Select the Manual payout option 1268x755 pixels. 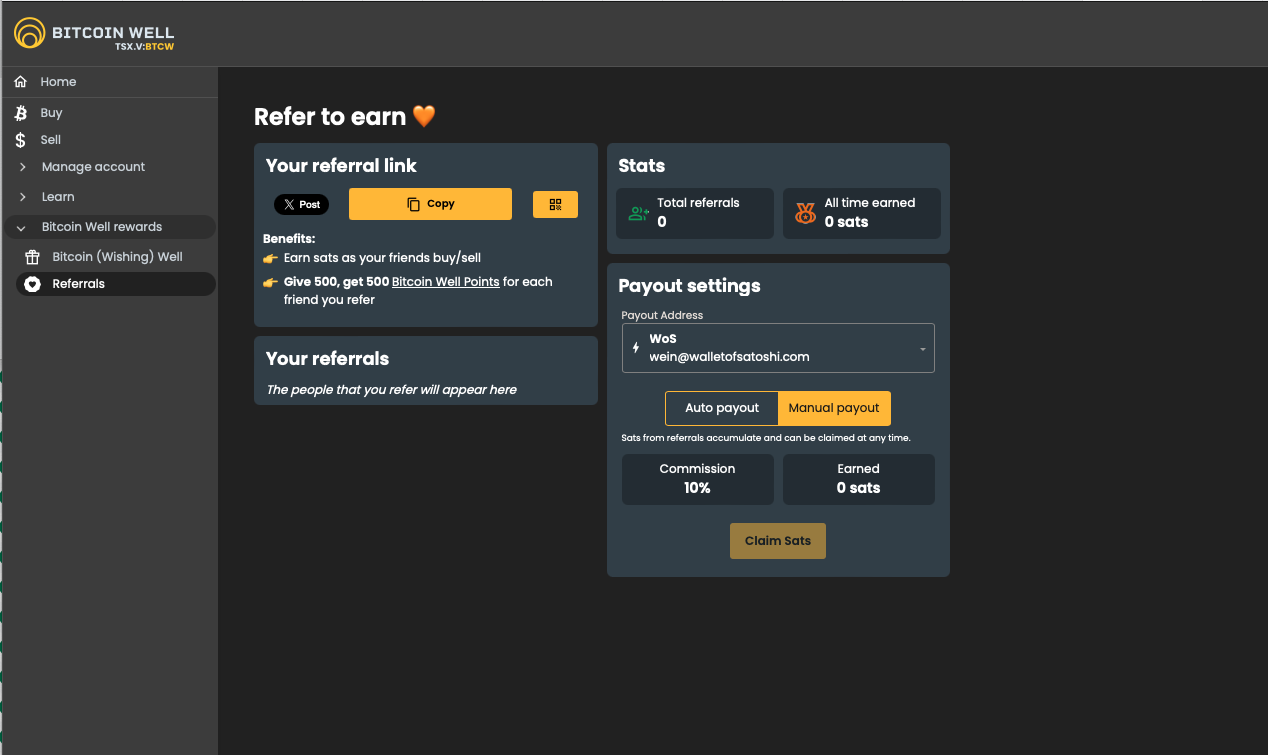click(x=833, y=408)
